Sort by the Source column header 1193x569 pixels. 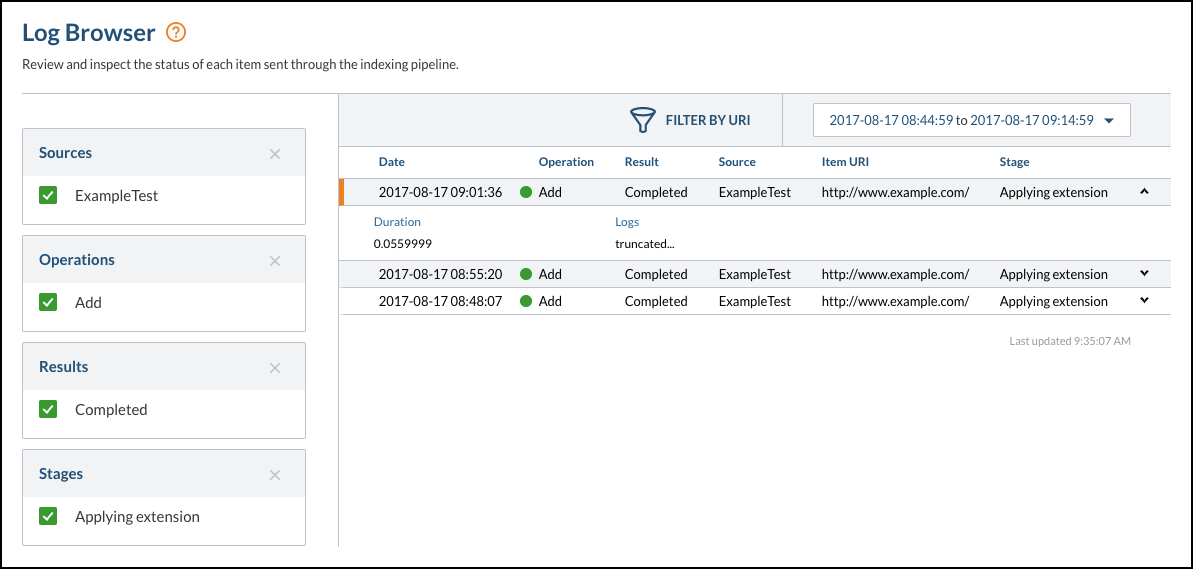point(737,162)
